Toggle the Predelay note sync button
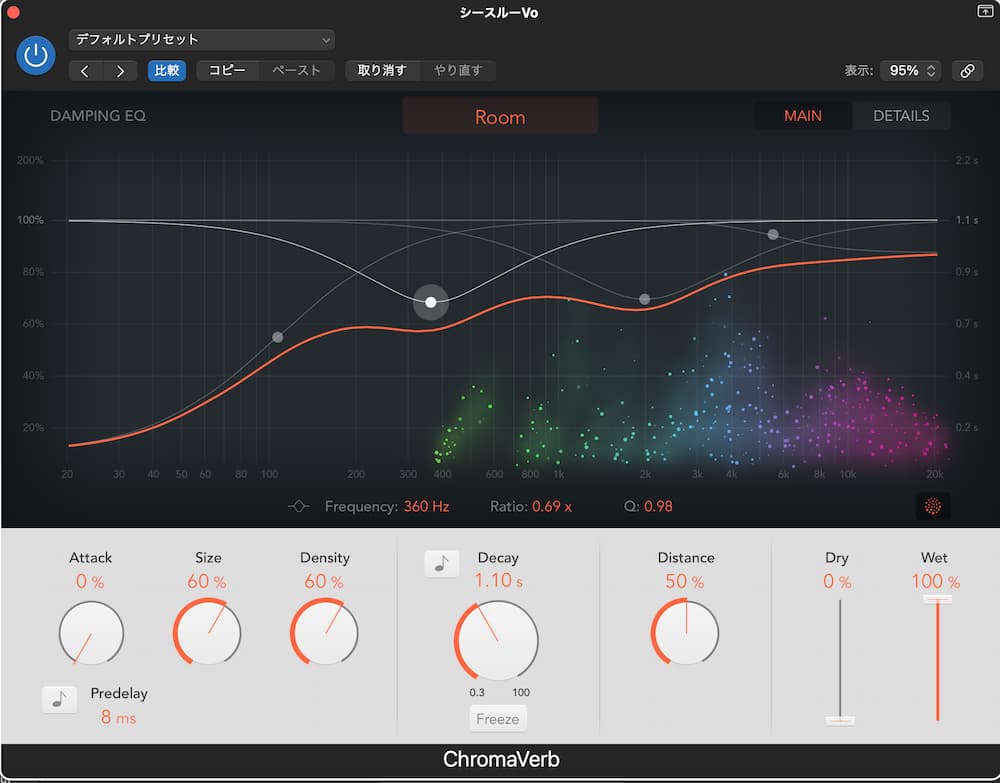This screenshot has height=783, width=1000. [x=60, y=699]
